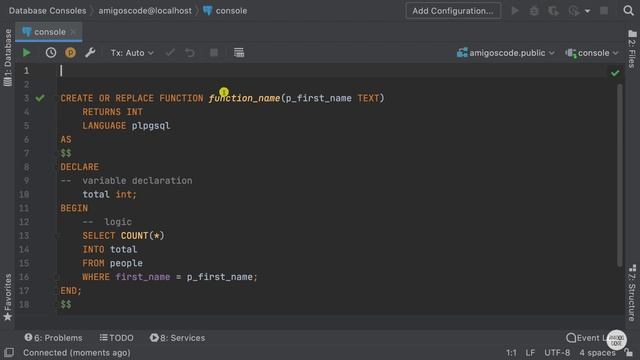This screenshot has width=640, height=360.
Task: Click the '-- variable declaration' comment
Action: point(126,181)
